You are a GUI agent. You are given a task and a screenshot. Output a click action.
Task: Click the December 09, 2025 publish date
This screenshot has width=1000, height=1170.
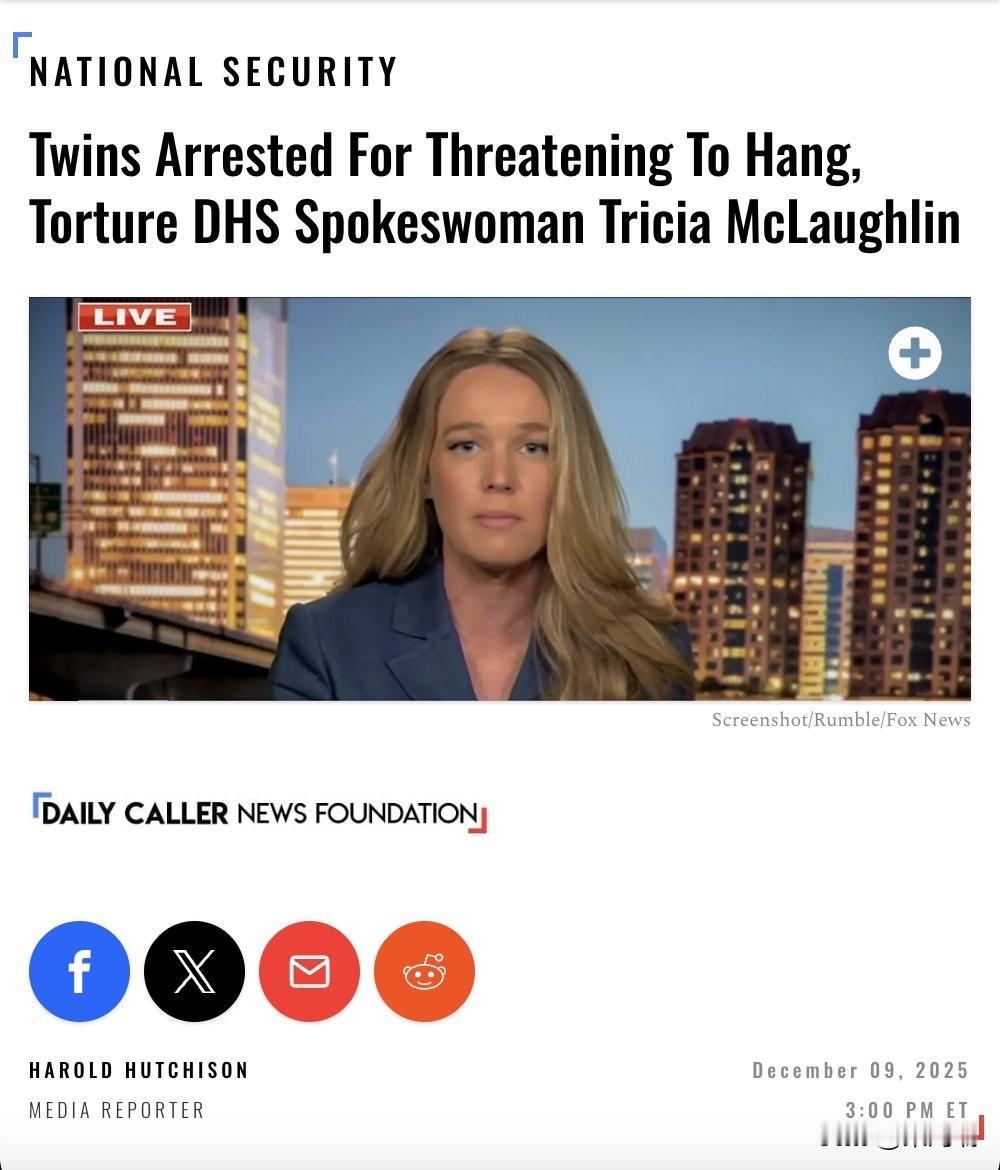click(x=860, y=1070)
